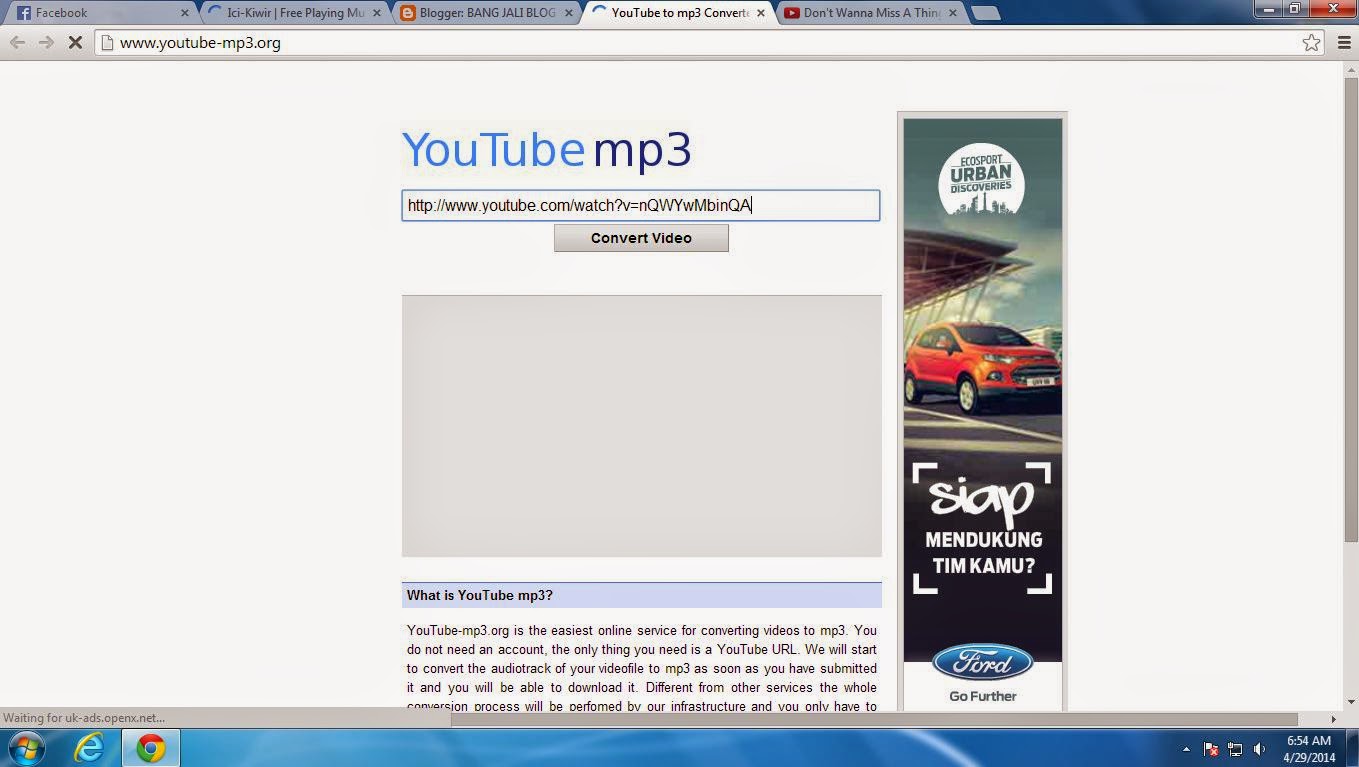Click the address bar with youtube-mp3.org
The image size is (1359, 767).
click(x=710, y=43)
